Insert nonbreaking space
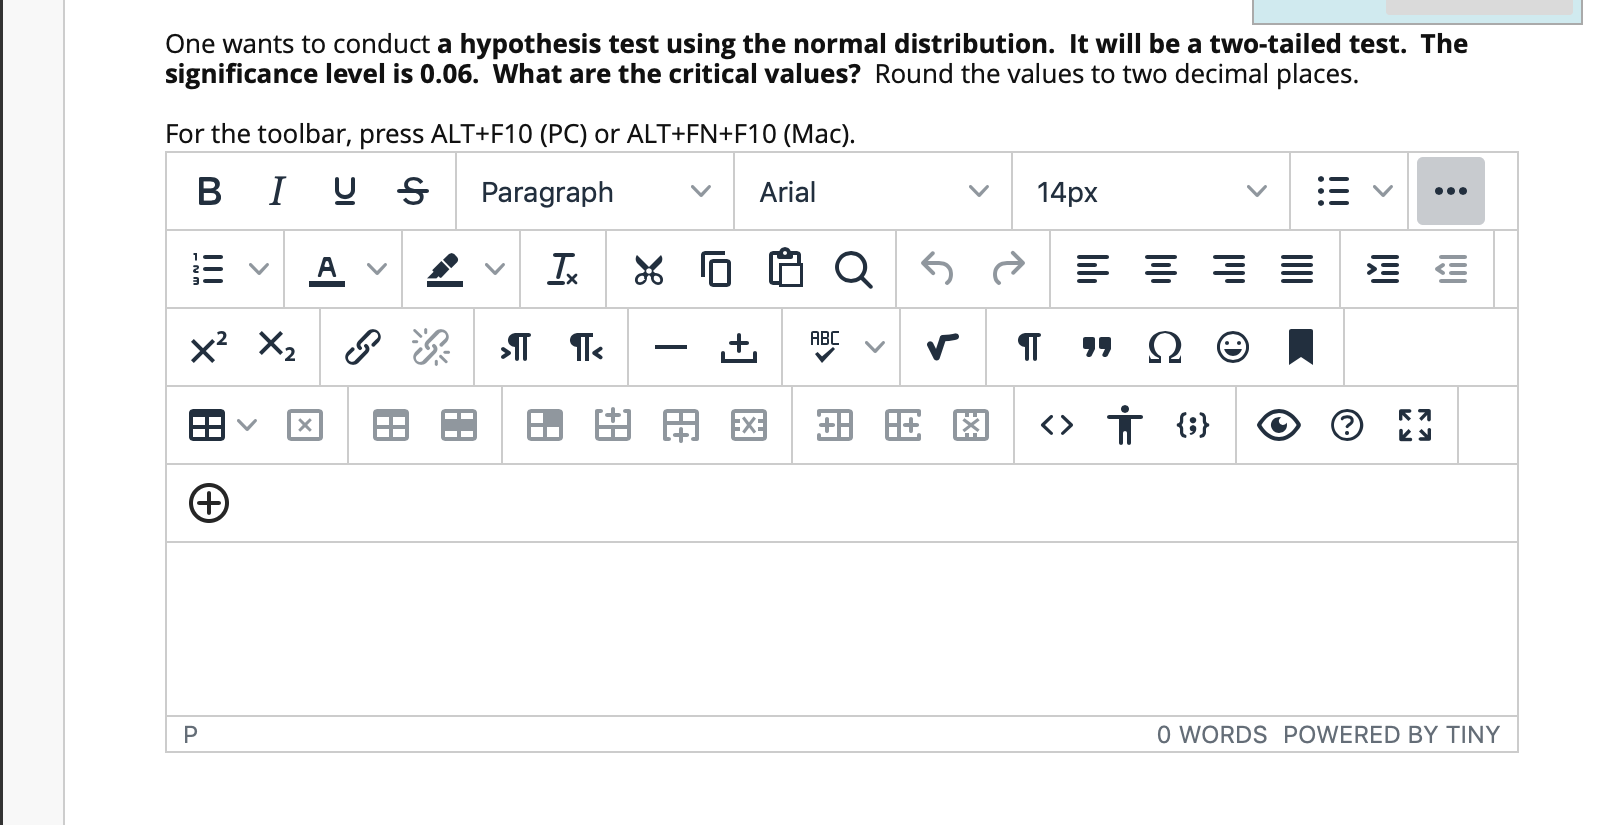 click(739, 347)
